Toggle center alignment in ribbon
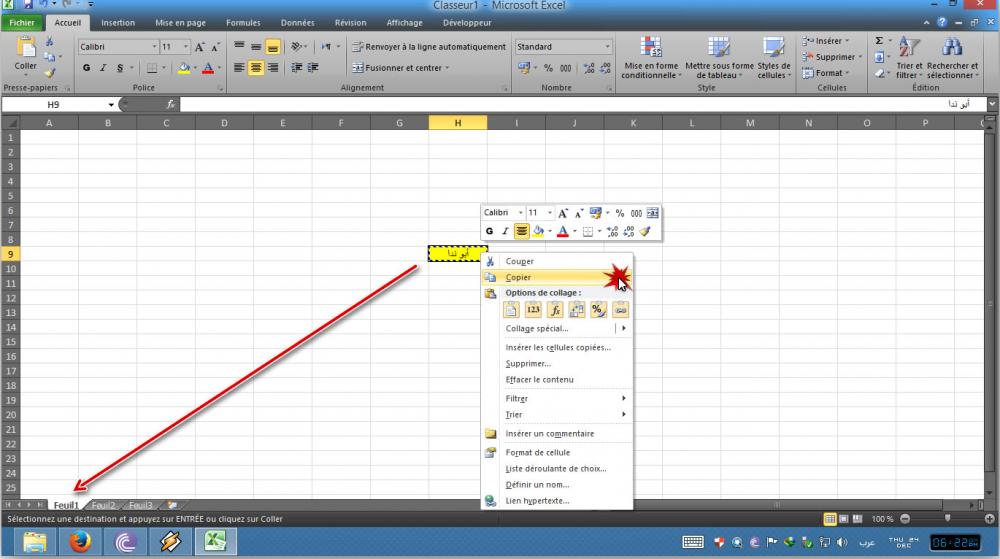The width and height of the screenshot is (1000, 559). pyautogui.click(x=256, y=68)
